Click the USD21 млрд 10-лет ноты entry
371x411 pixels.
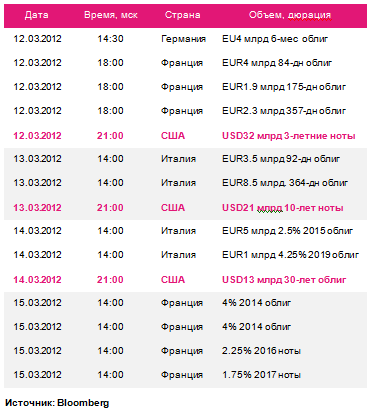click(x=283, y=208)
